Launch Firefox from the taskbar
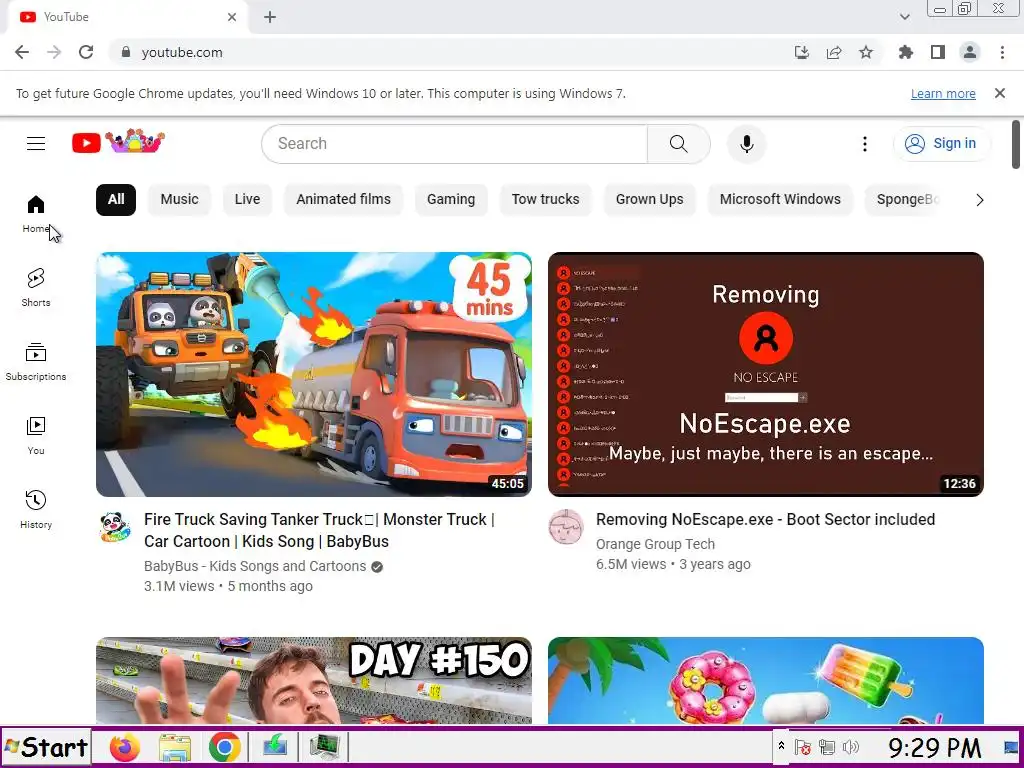1024x768 pixels. [125, 747]
